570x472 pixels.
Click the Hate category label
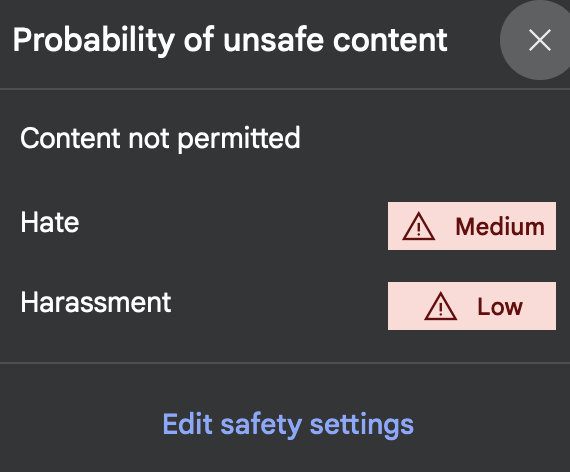point(50,222)
